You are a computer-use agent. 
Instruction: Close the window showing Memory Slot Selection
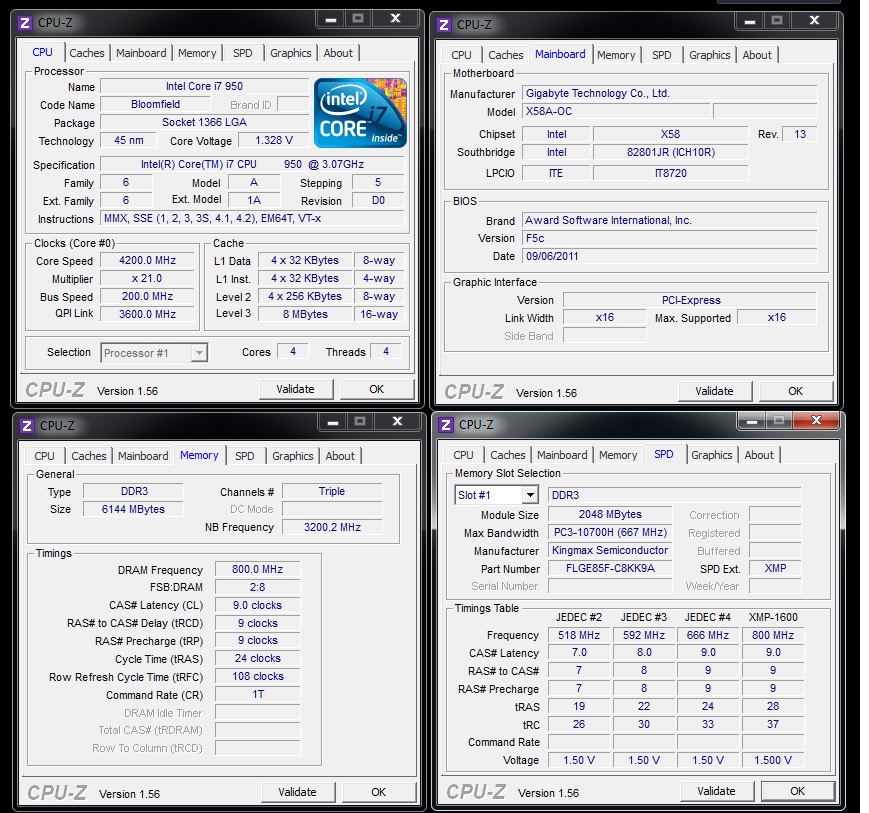816,421
